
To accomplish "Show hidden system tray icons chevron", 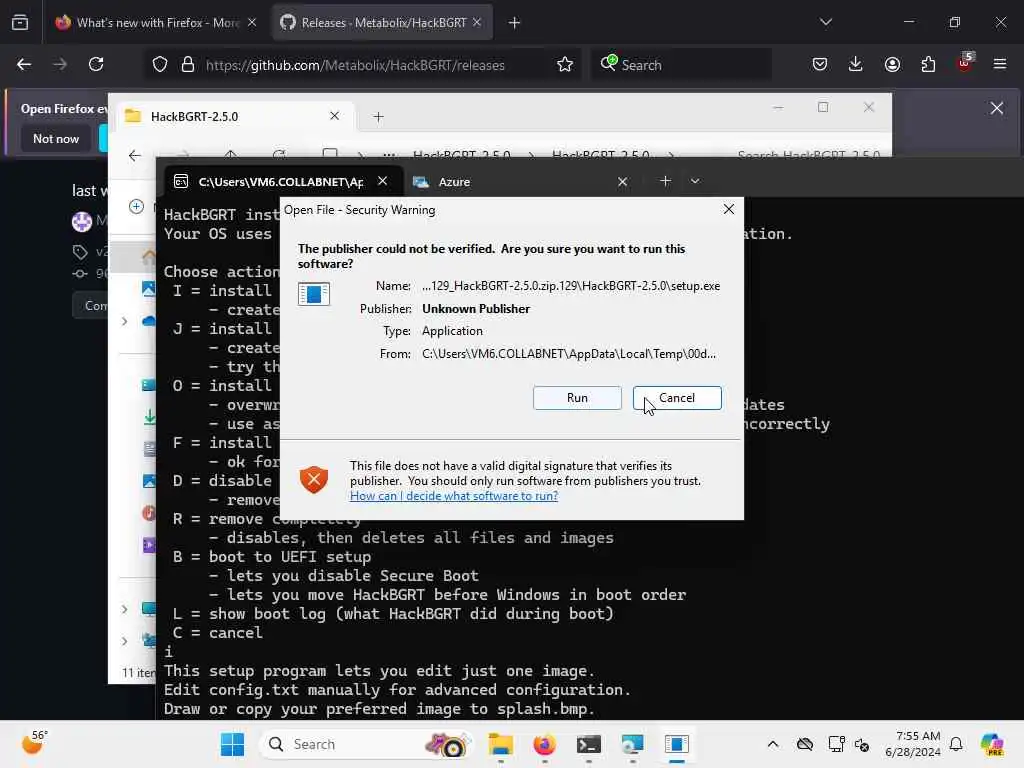I will tap(773, 744).
